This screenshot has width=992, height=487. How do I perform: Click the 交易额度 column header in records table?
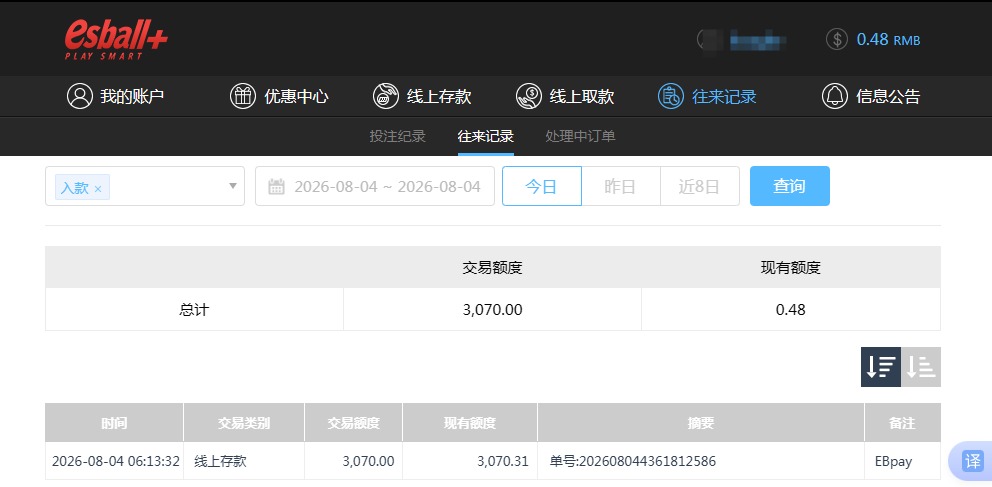click(354, 423)
